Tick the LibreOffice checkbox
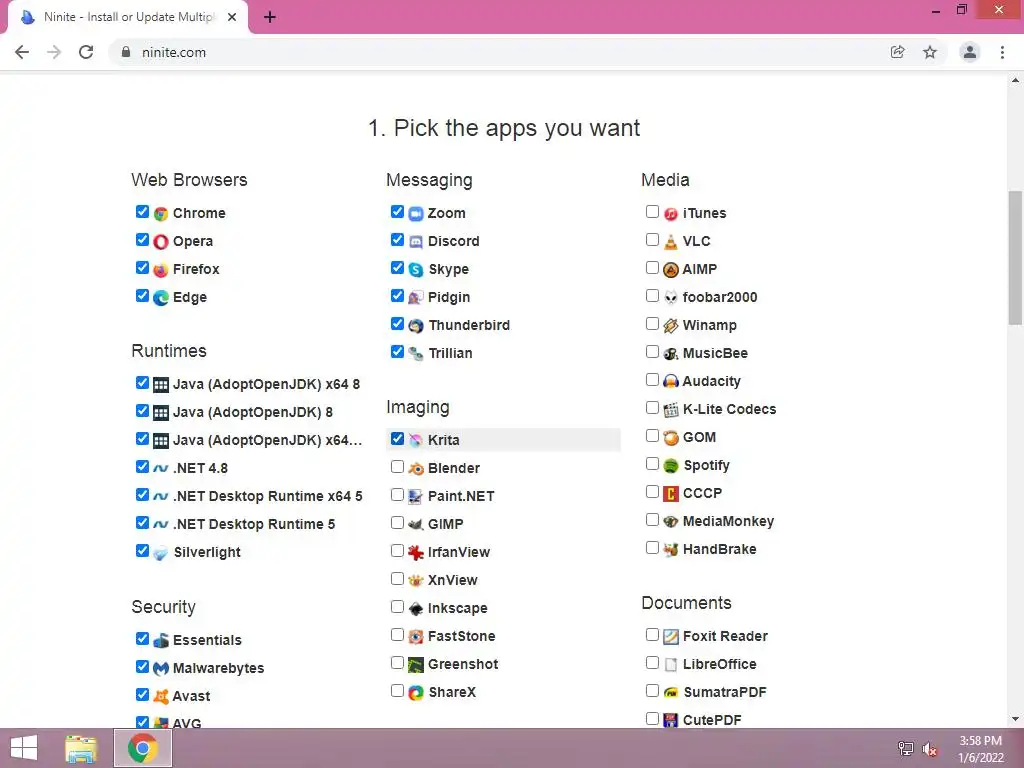 pyautogui.click(x=652, y=663)
